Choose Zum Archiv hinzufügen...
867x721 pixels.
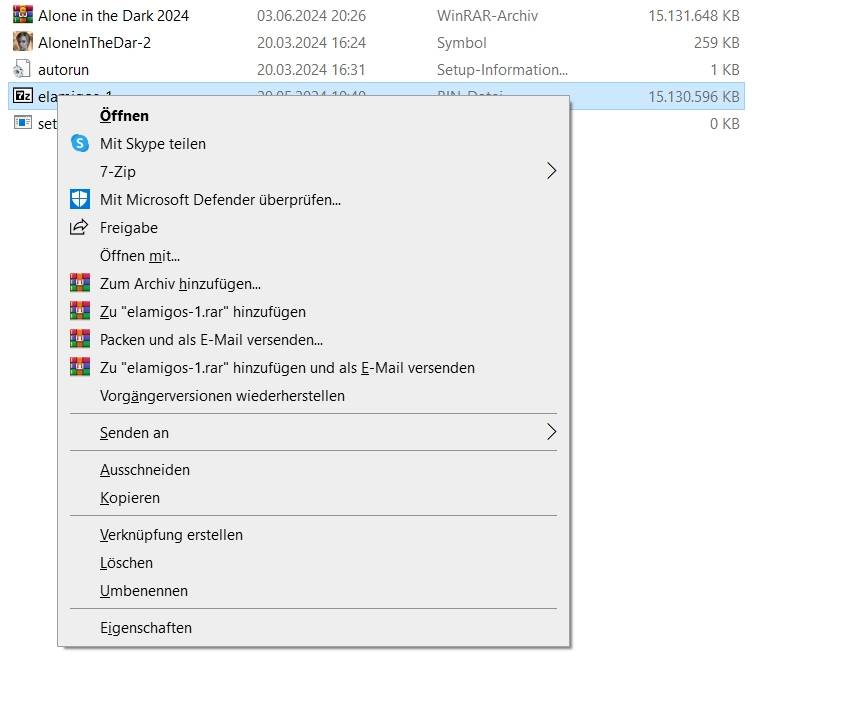(x=314, y=284)
